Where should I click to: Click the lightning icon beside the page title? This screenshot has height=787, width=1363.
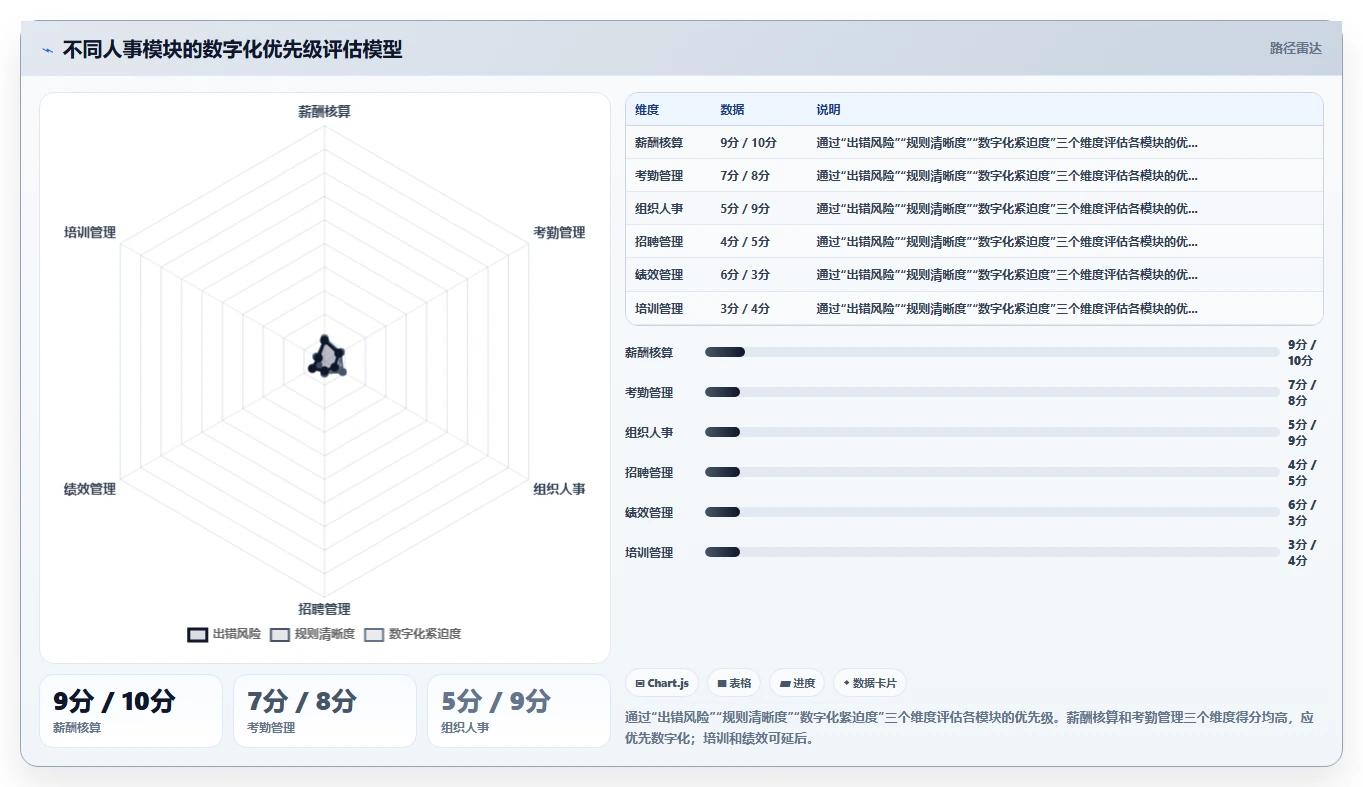click(47, 50)
